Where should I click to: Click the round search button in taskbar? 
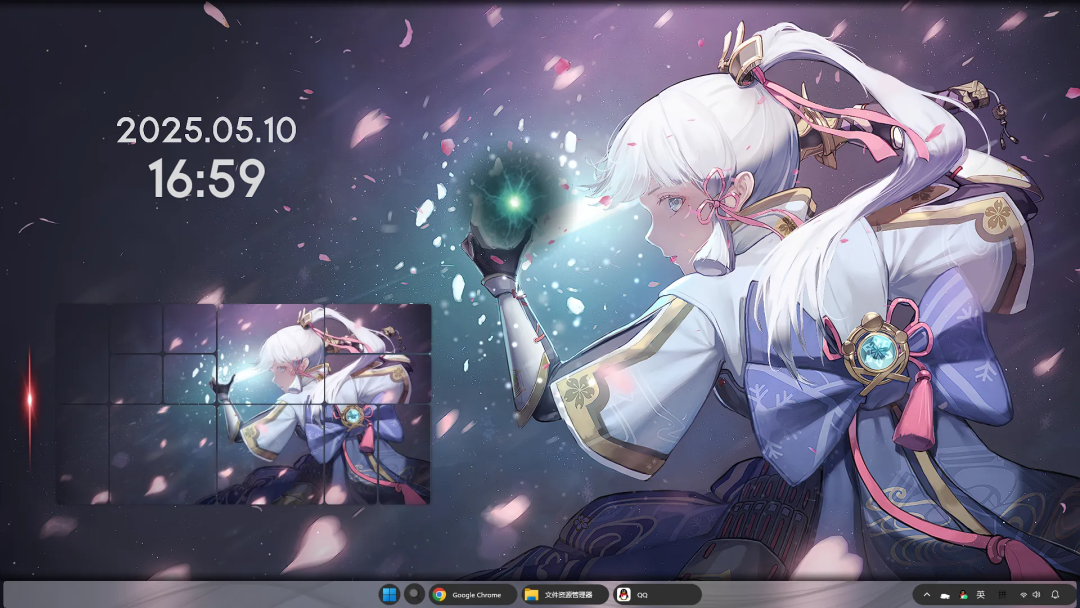pos(413,594)
